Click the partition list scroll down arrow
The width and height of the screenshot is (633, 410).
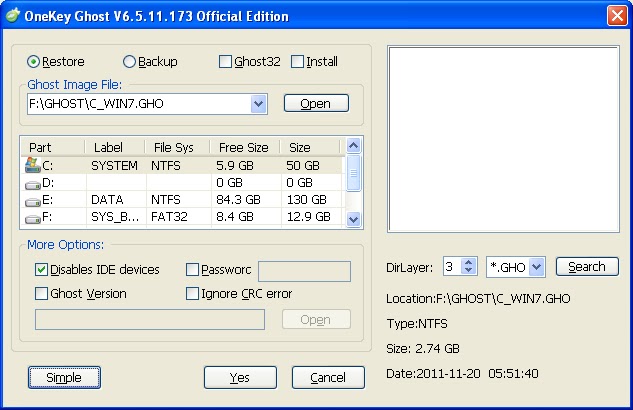[354, 220]
